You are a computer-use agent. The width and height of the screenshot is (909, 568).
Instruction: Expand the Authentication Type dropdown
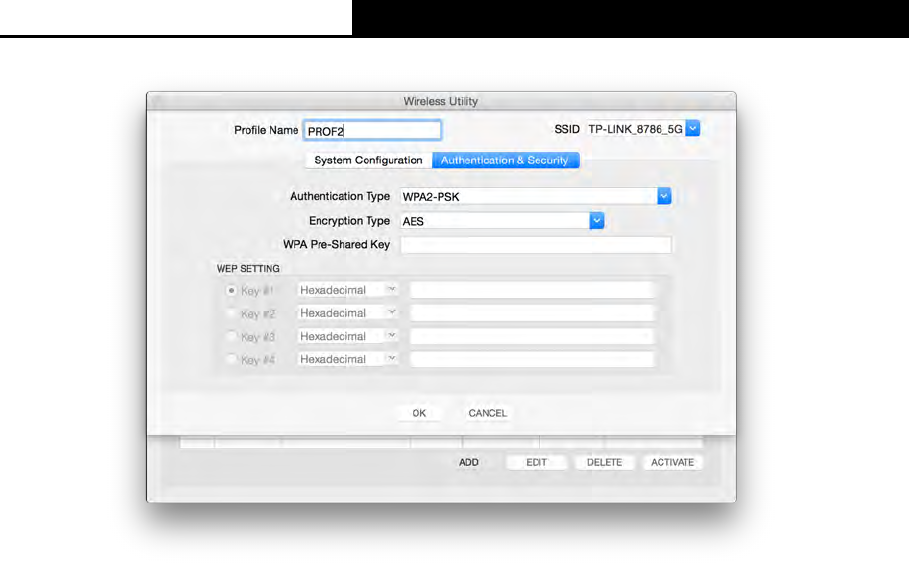[x=664, y=196]
